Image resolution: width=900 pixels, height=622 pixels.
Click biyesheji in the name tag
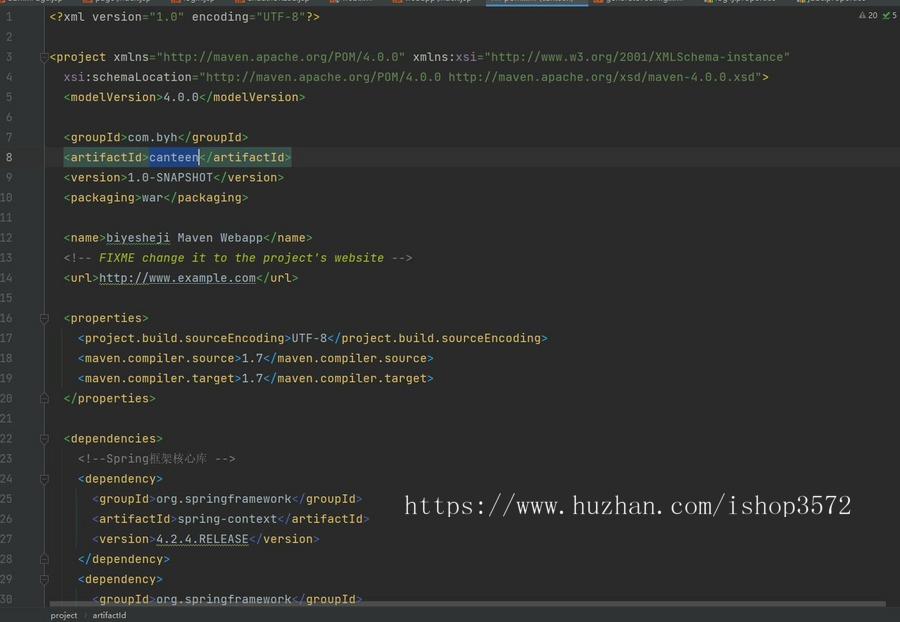tap(138, 238)
